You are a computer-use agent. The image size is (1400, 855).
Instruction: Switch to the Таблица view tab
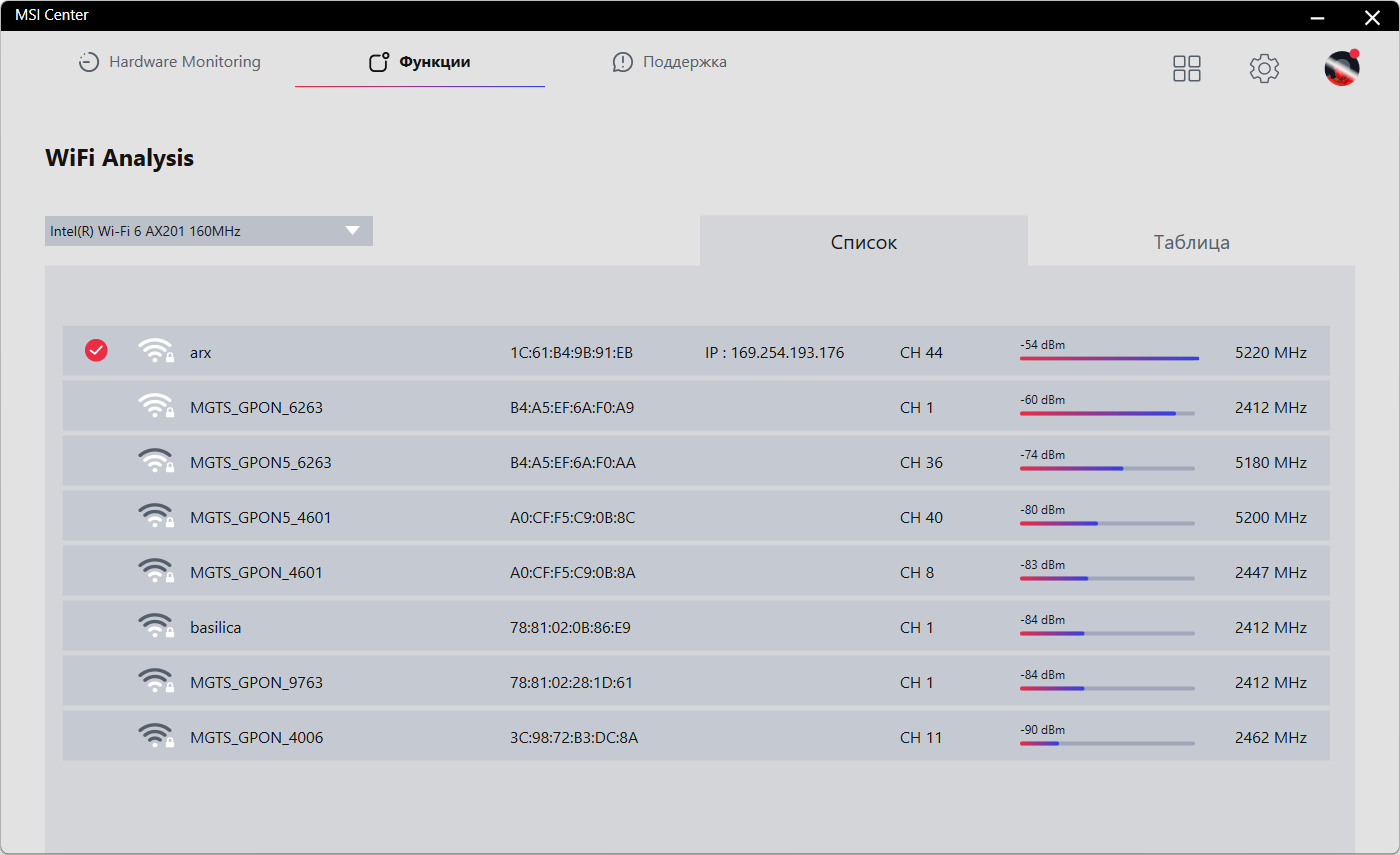(1191, 242)
